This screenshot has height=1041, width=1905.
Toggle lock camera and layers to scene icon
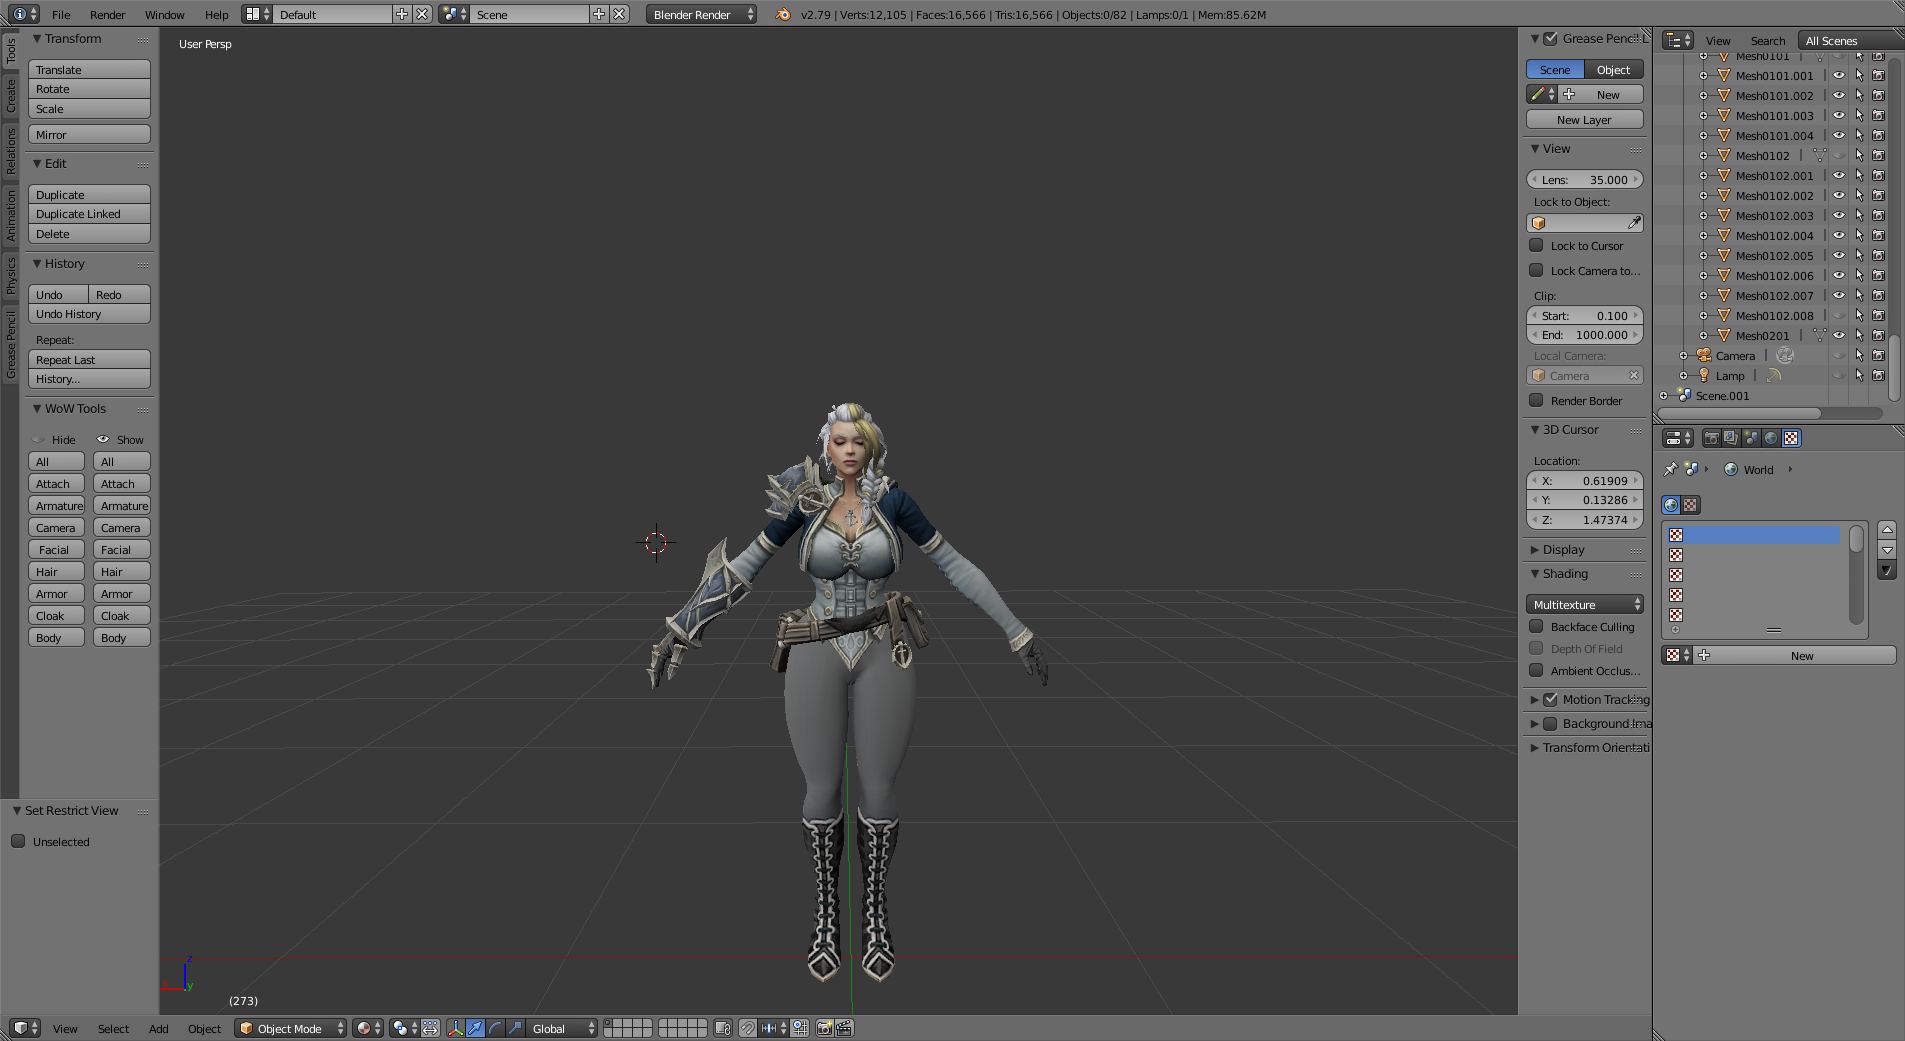723,1028
